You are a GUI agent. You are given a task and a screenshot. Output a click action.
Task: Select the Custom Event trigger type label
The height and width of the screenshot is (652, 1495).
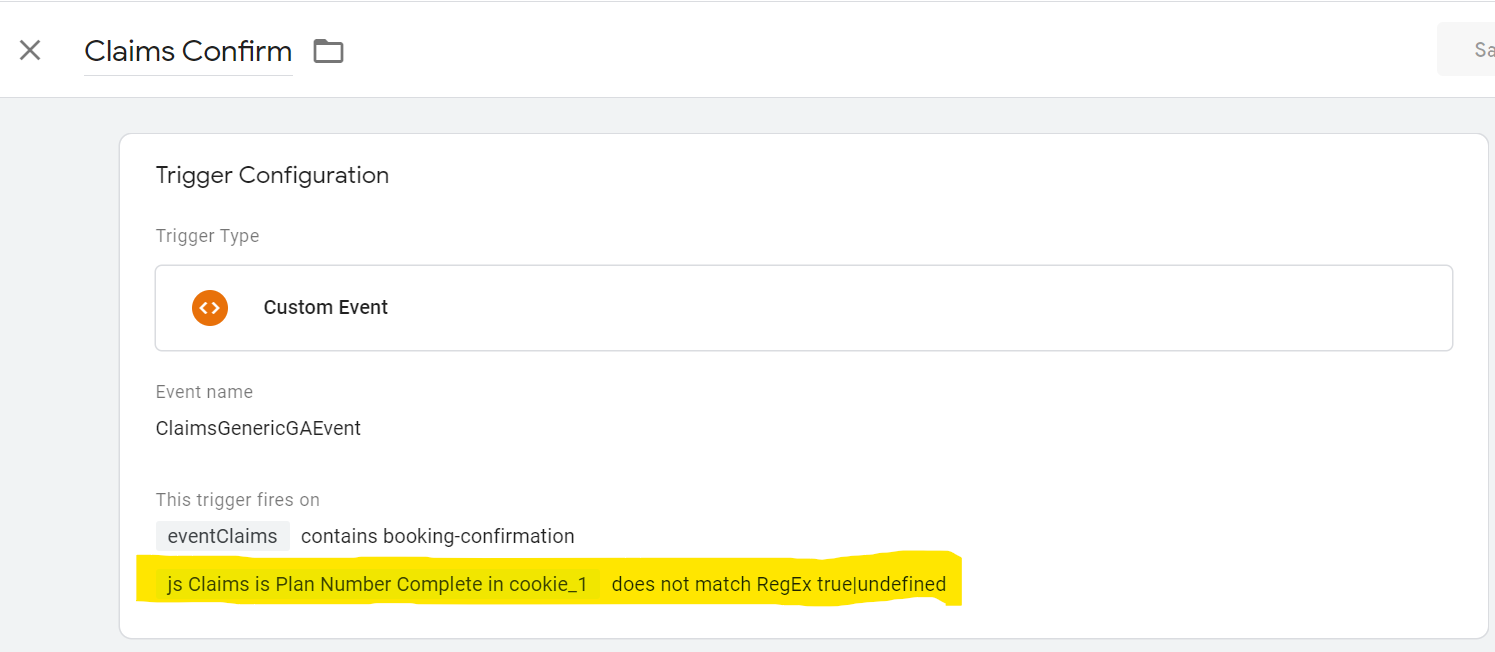325,308
